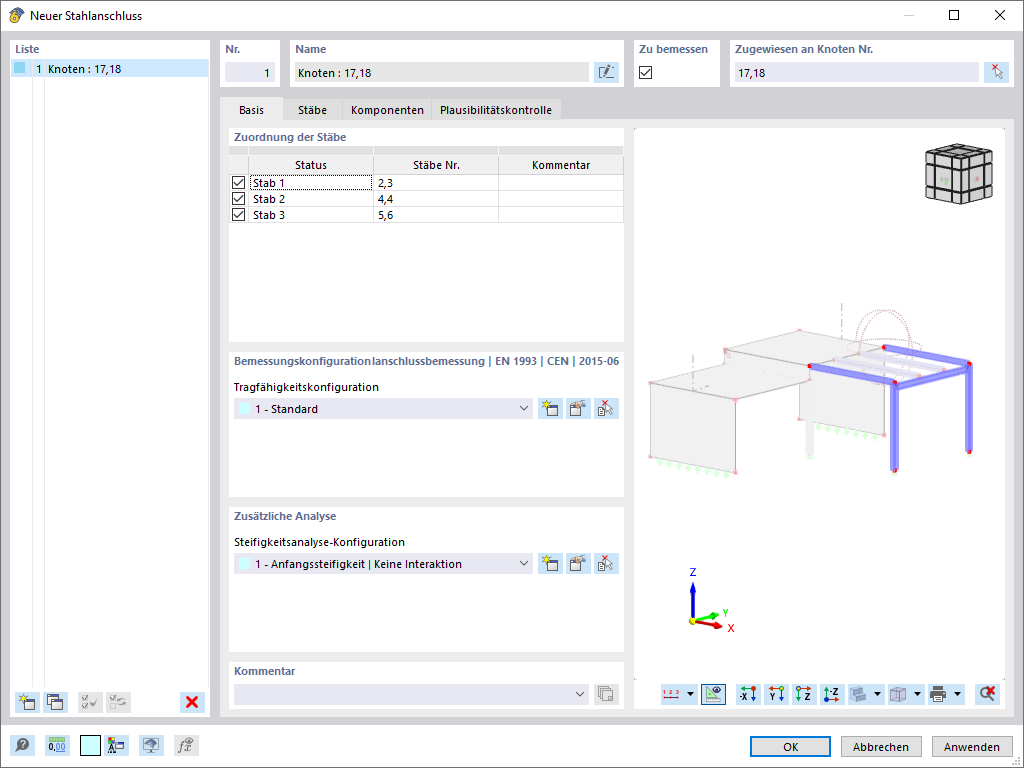1024x768 pixels.
Task: View model in -Z direction
Action: point(832,694)
